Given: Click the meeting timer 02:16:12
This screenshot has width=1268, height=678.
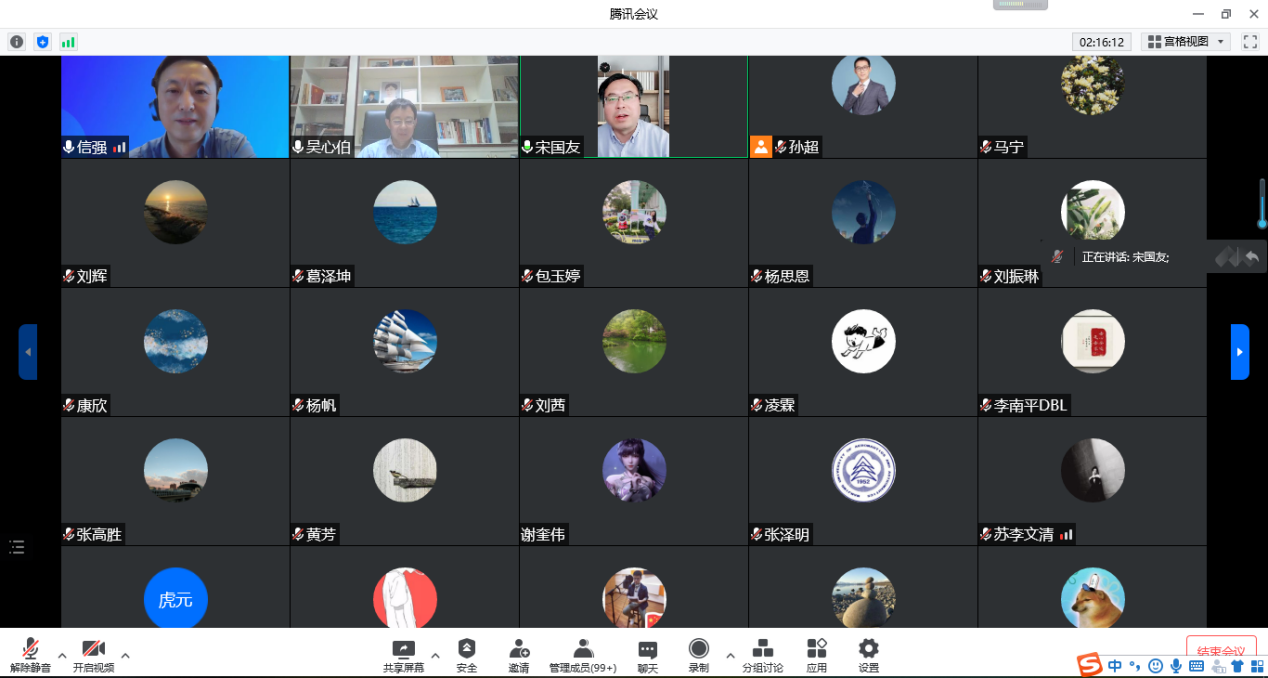Looking at the screenshot, I should click(1101, 42).
